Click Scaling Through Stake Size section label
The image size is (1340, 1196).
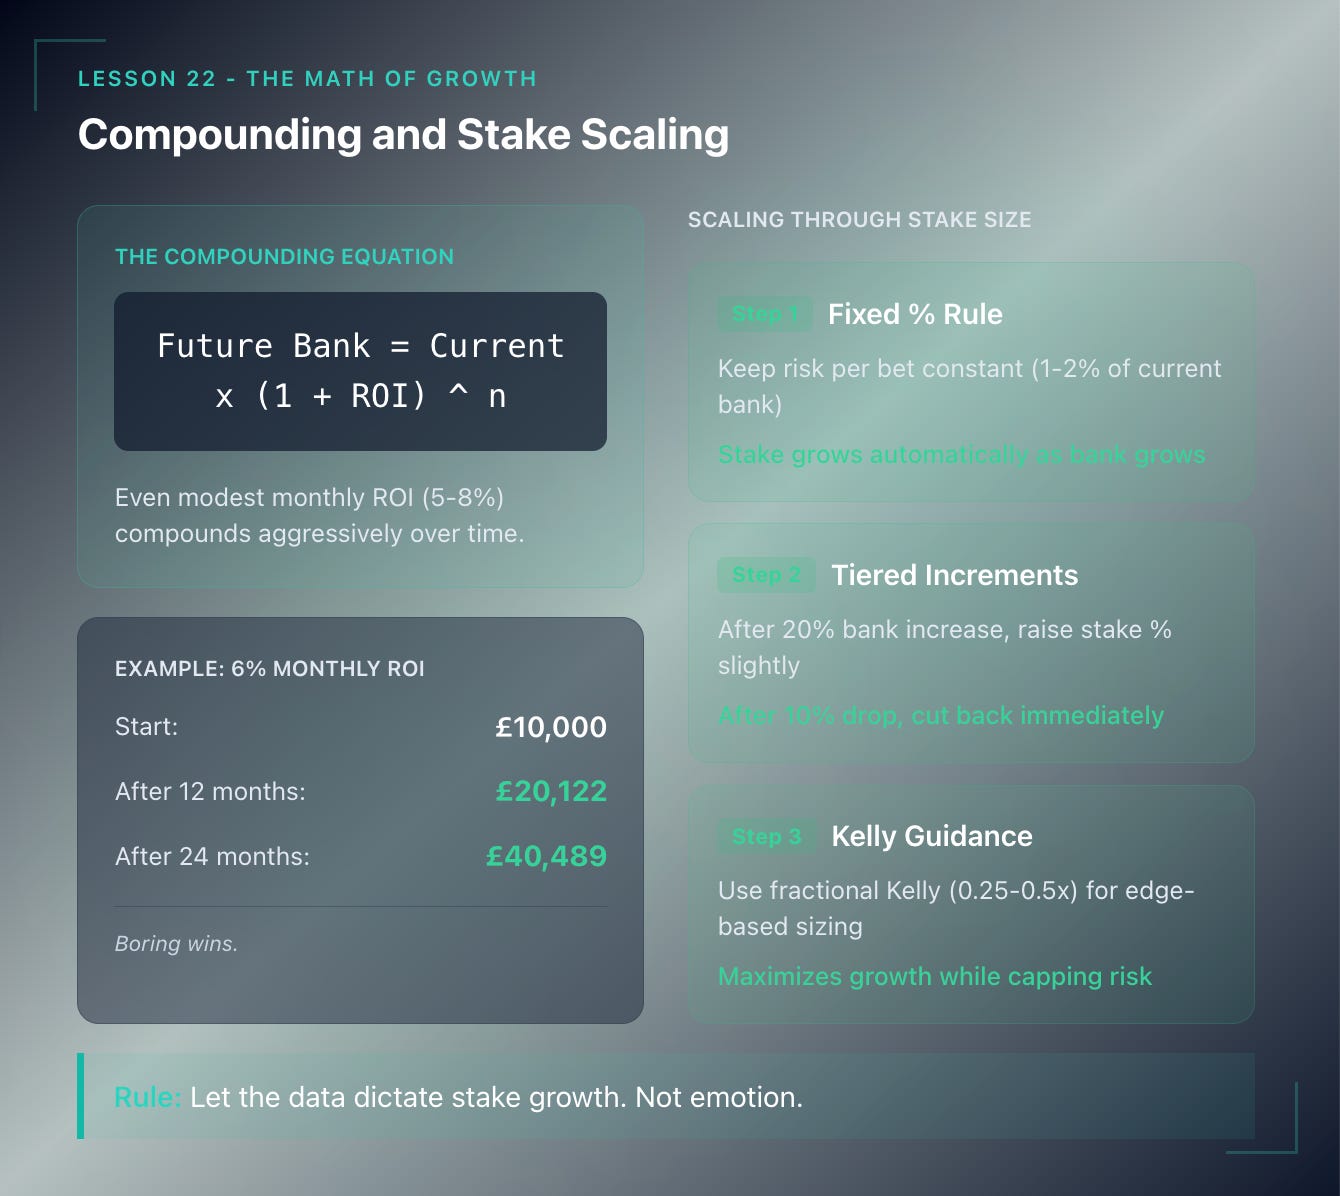point(859,220)
